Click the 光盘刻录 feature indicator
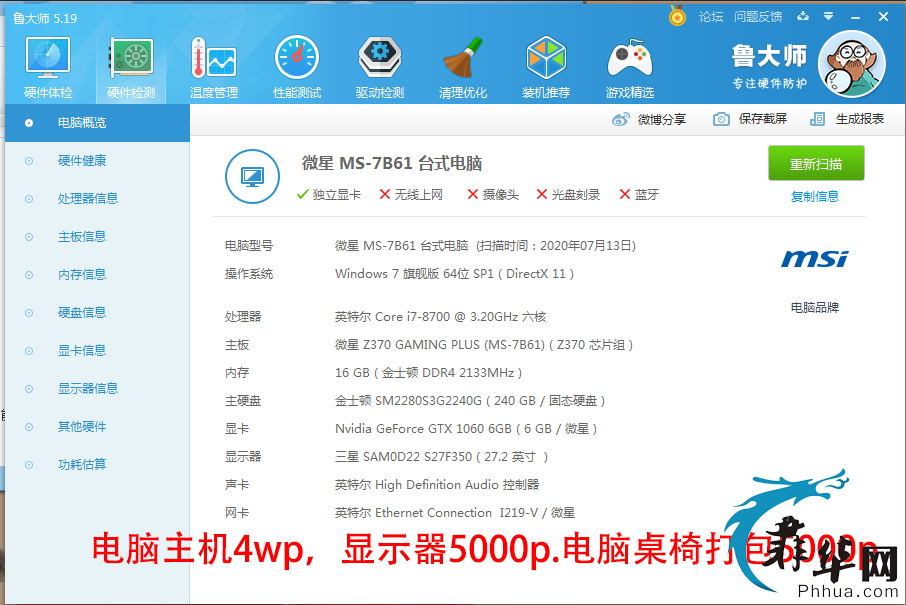This screenshot has width=906, height=605. click(x=568, y=195)
